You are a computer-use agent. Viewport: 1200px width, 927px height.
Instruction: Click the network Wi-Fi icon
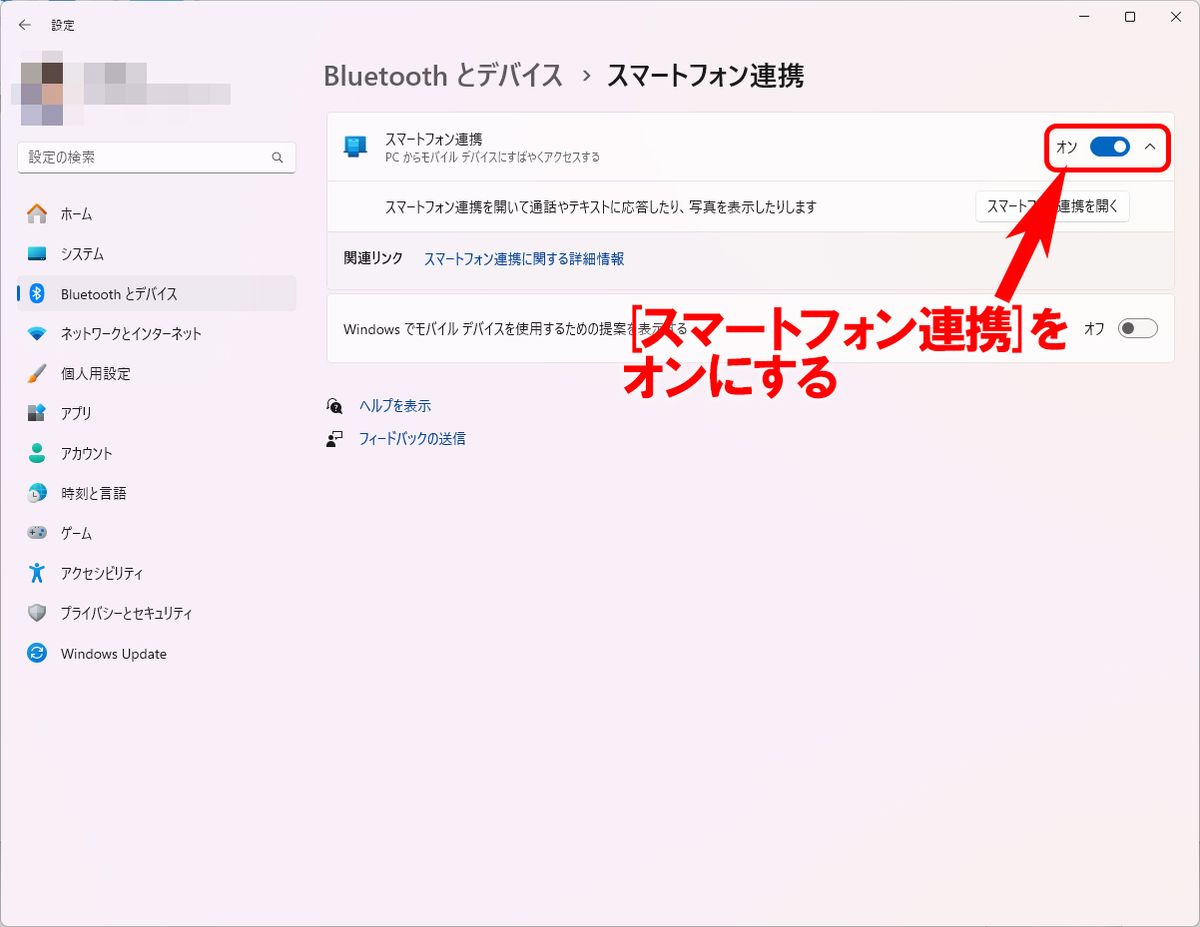[x=37, y=334]
